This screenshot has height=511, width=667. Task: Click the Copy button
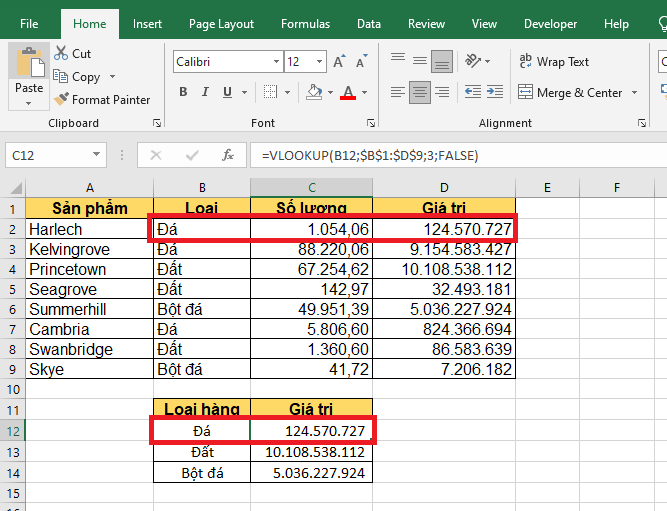[x=78, y=77]
